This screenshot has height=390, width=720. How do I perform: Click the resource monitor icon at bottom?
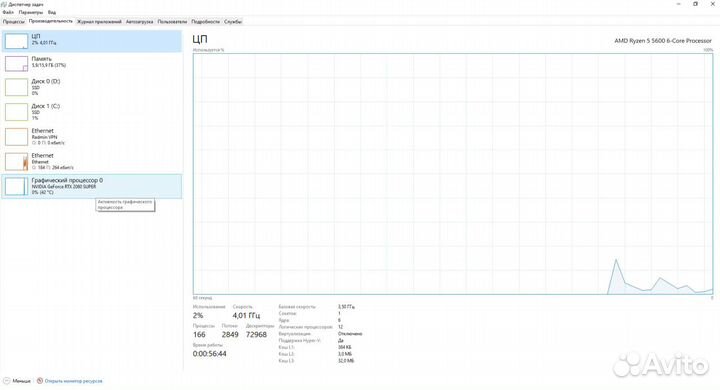click(x=40, y=381)
